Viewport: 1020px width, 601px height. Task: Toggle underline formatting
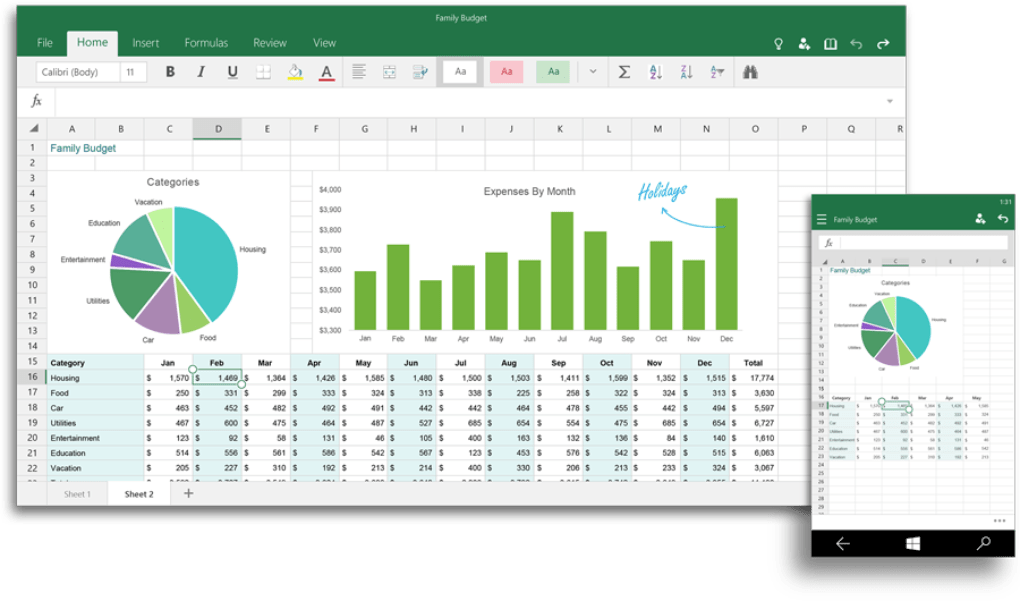click(230, 71)
